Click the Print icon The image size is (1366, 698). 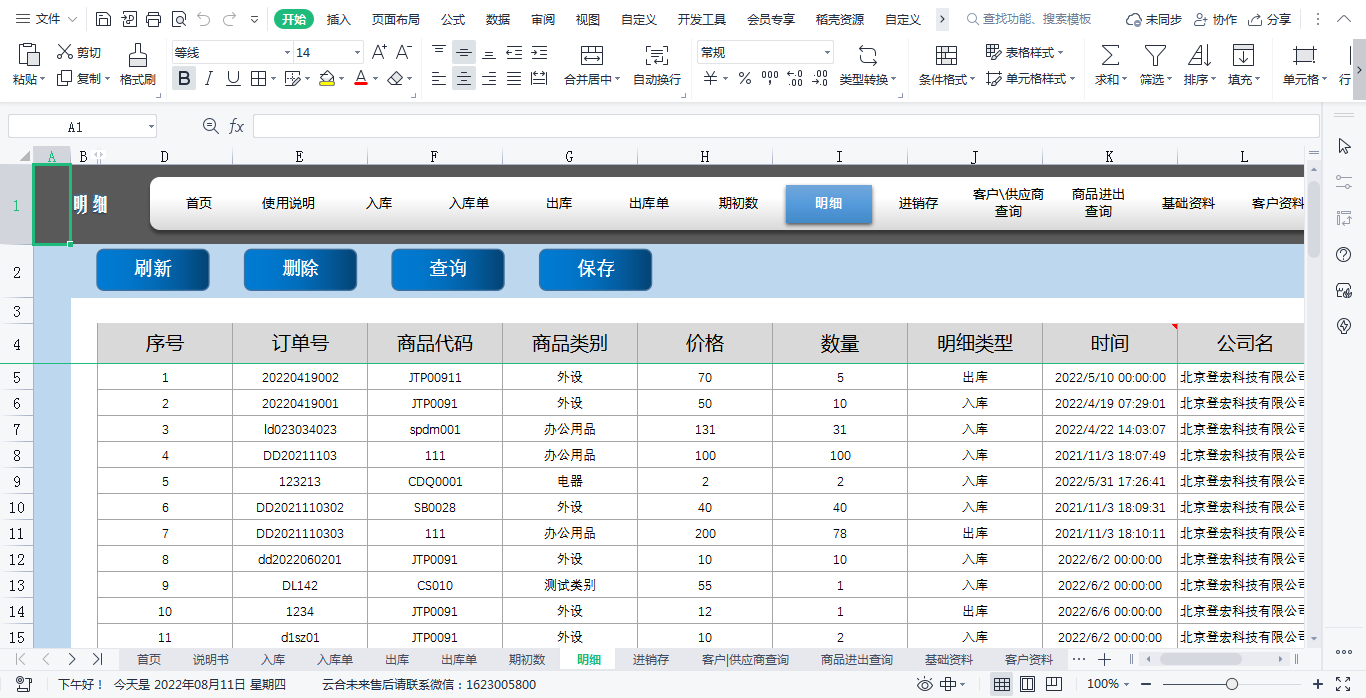pos(153,19)
